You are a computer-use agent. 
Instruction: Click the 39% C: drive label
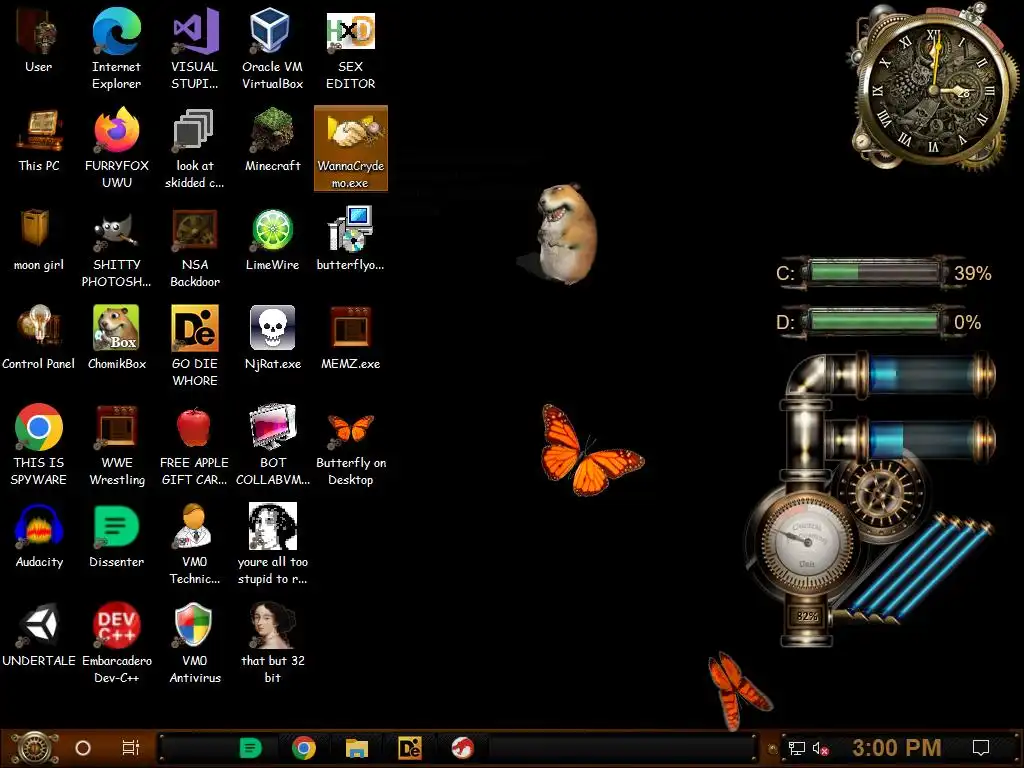pyautogui.click(x=972, y=273)
